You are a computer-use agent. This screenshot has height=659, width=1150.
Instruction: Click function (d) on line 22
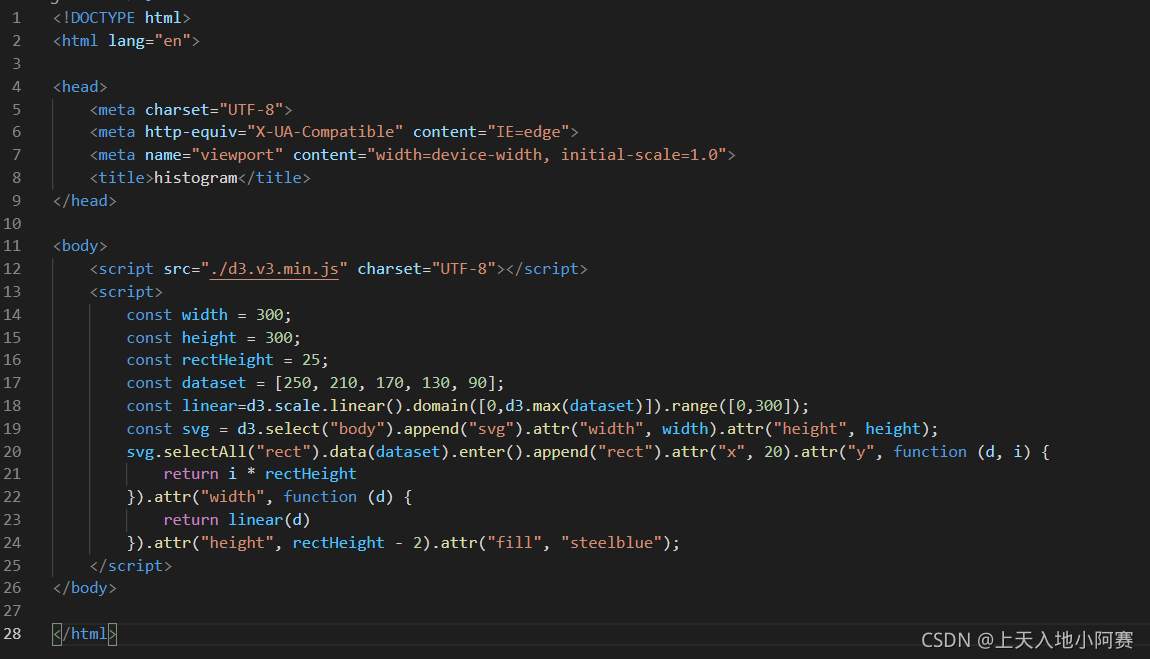(x=338, y=497)
